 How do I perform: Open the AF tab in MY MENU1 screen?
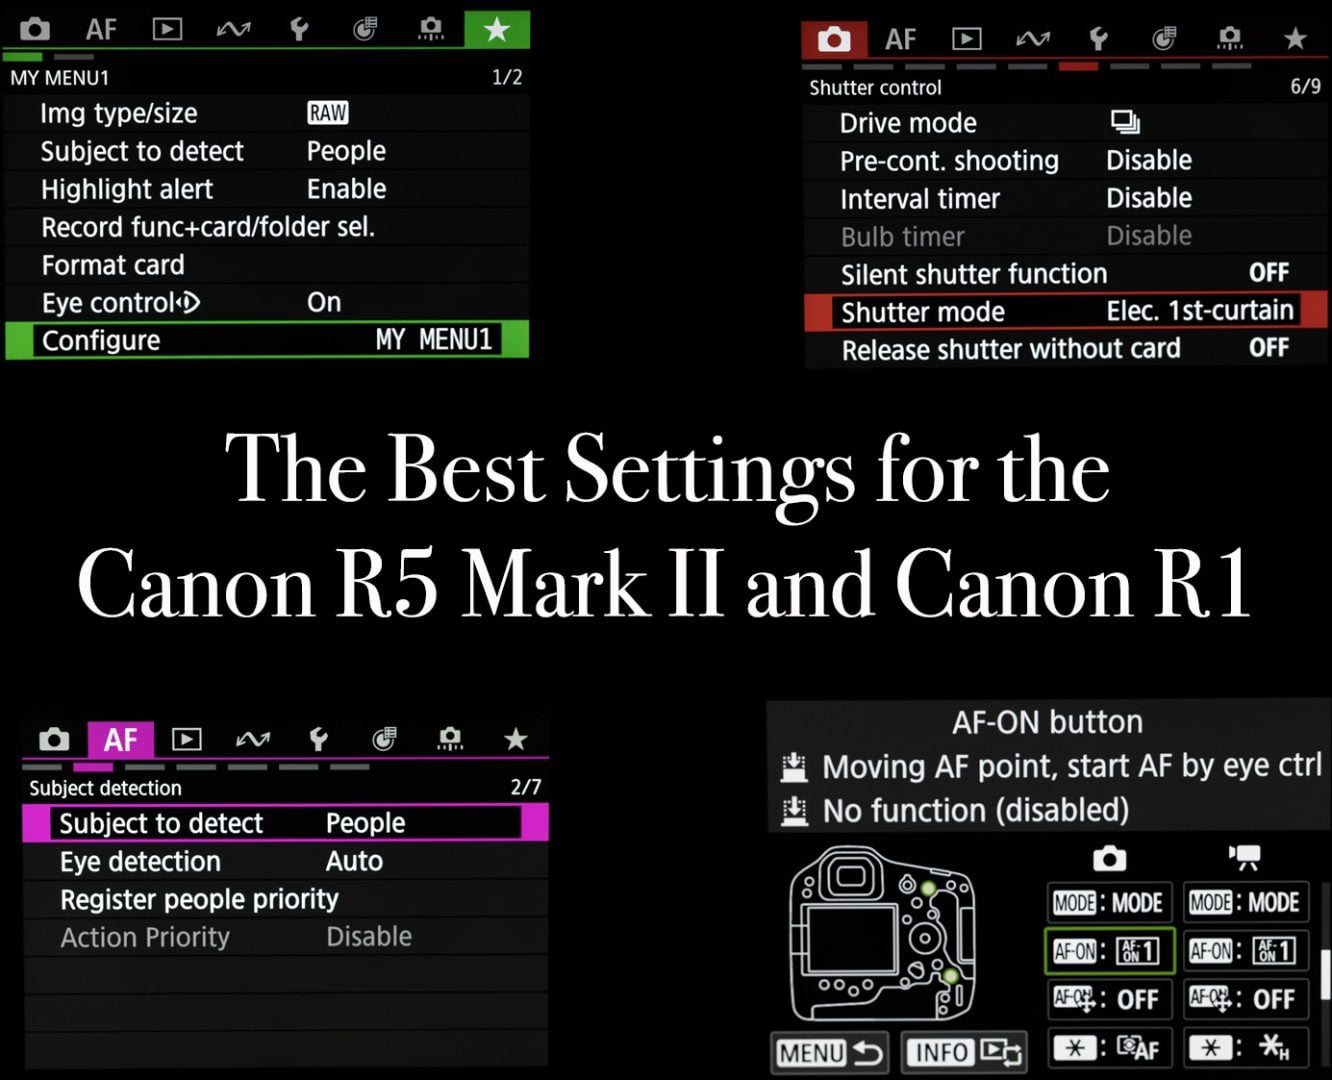tap(101, 29)
